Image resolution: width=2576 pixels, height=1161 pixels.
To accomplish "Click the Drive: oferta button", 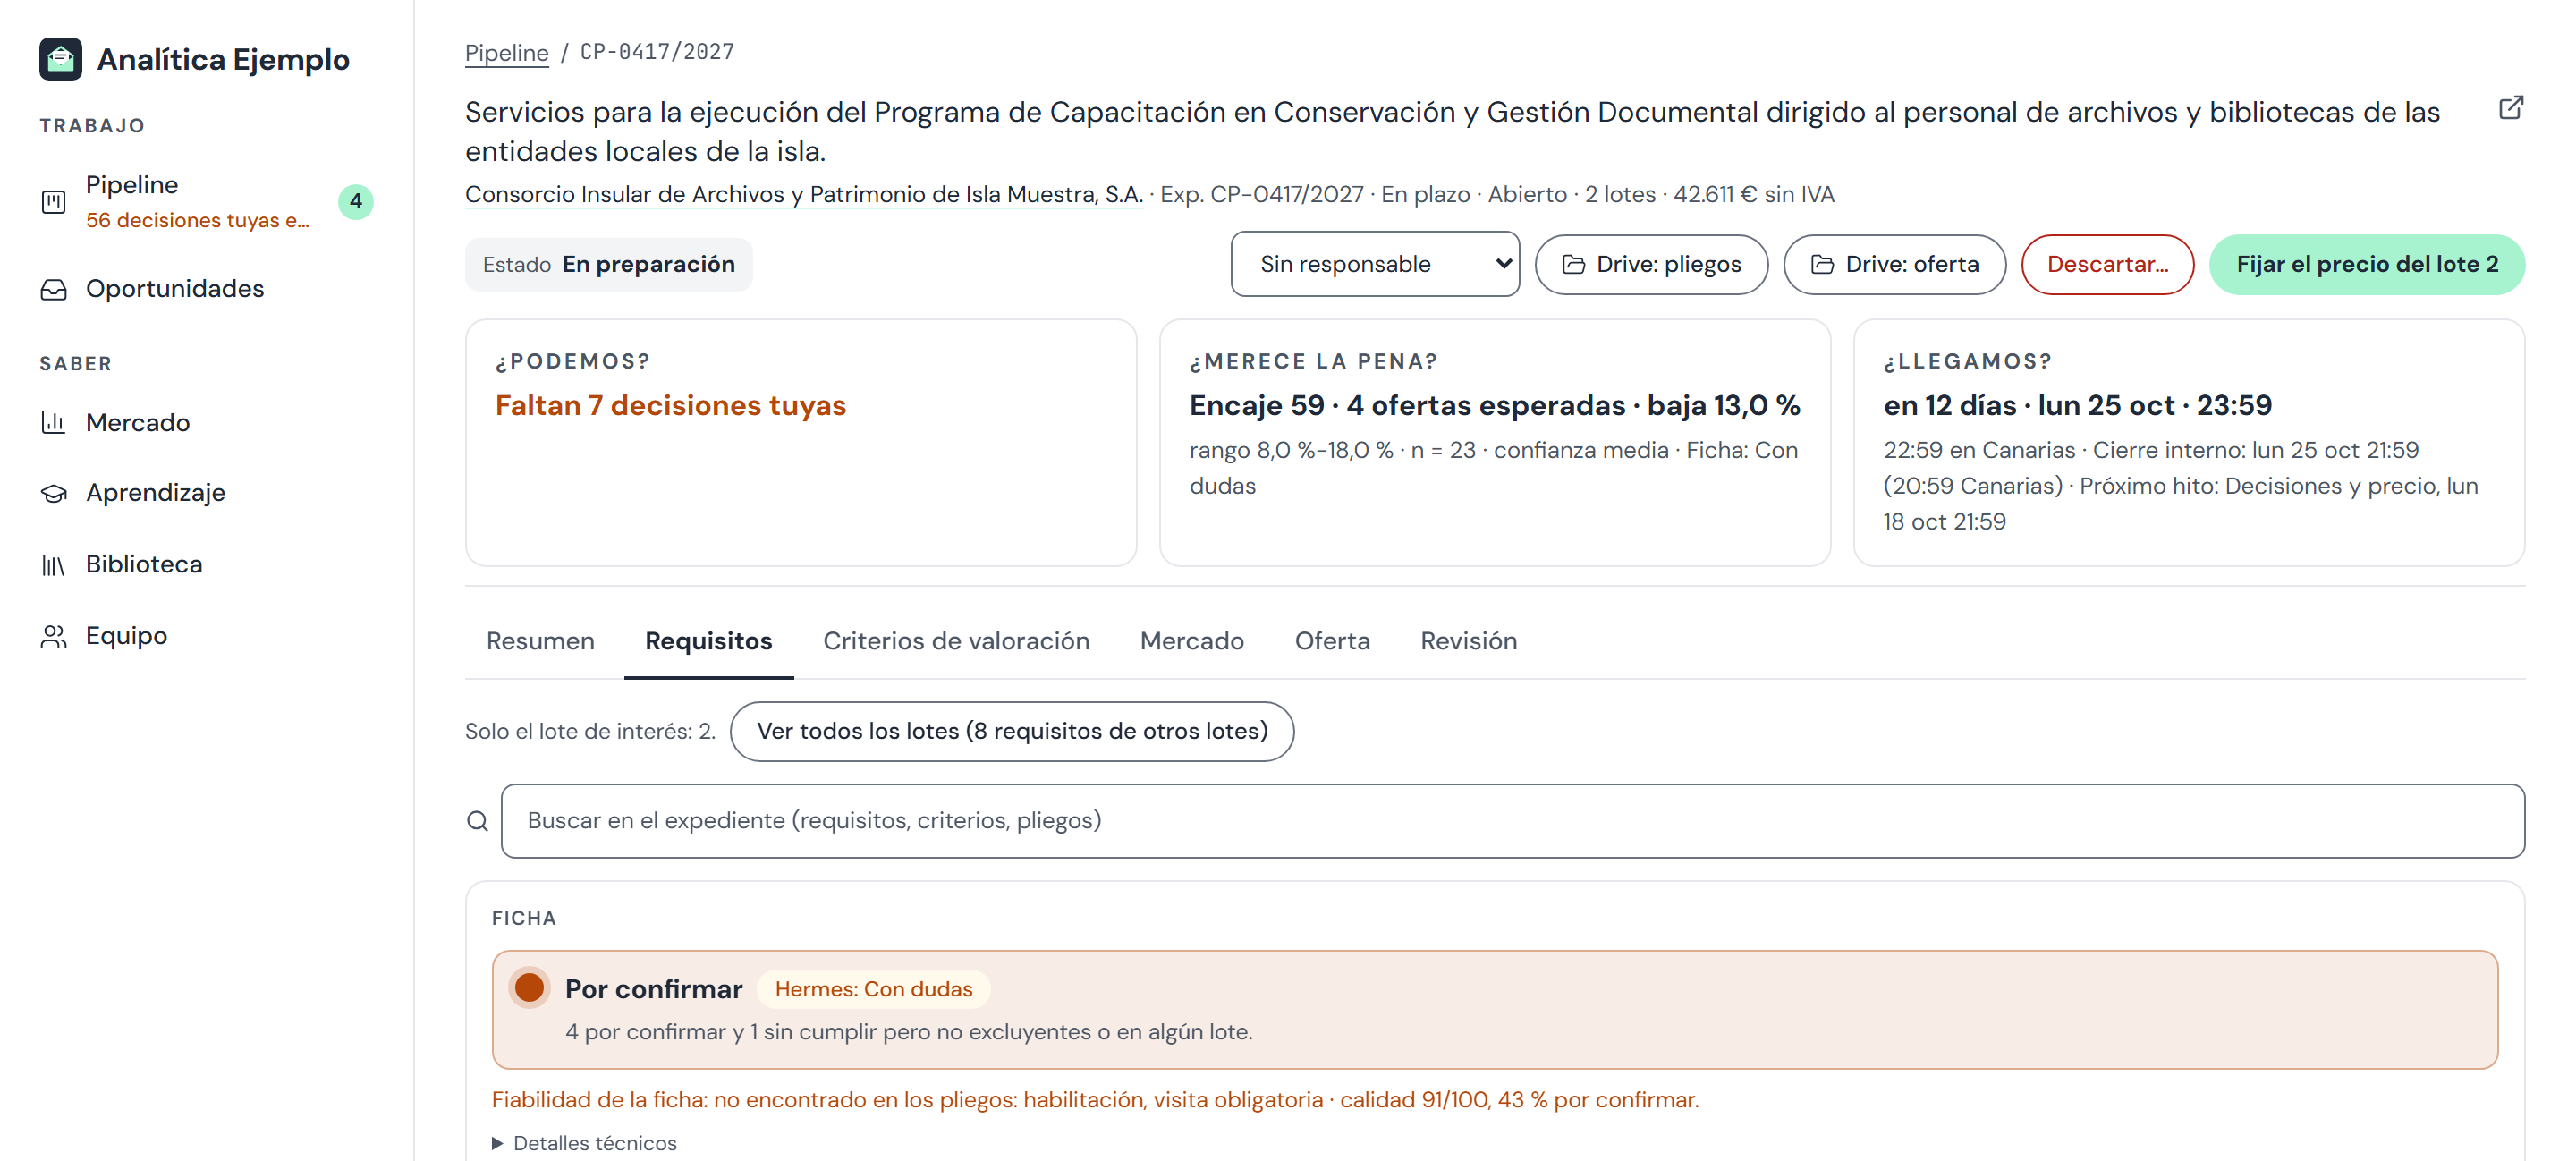I will point(1894,264).
